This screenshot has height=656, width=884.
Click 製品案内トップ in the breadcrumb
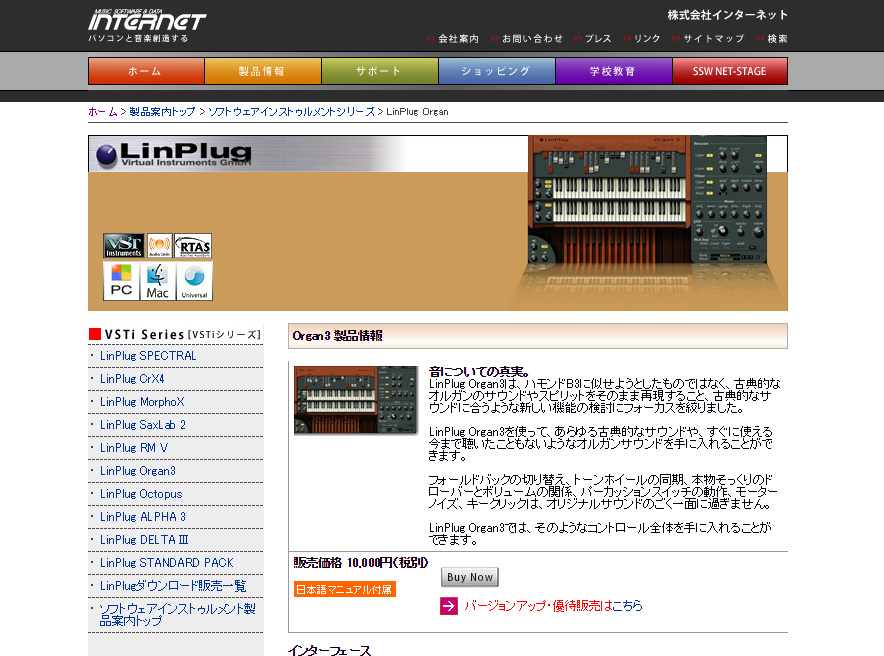[162, 112]
